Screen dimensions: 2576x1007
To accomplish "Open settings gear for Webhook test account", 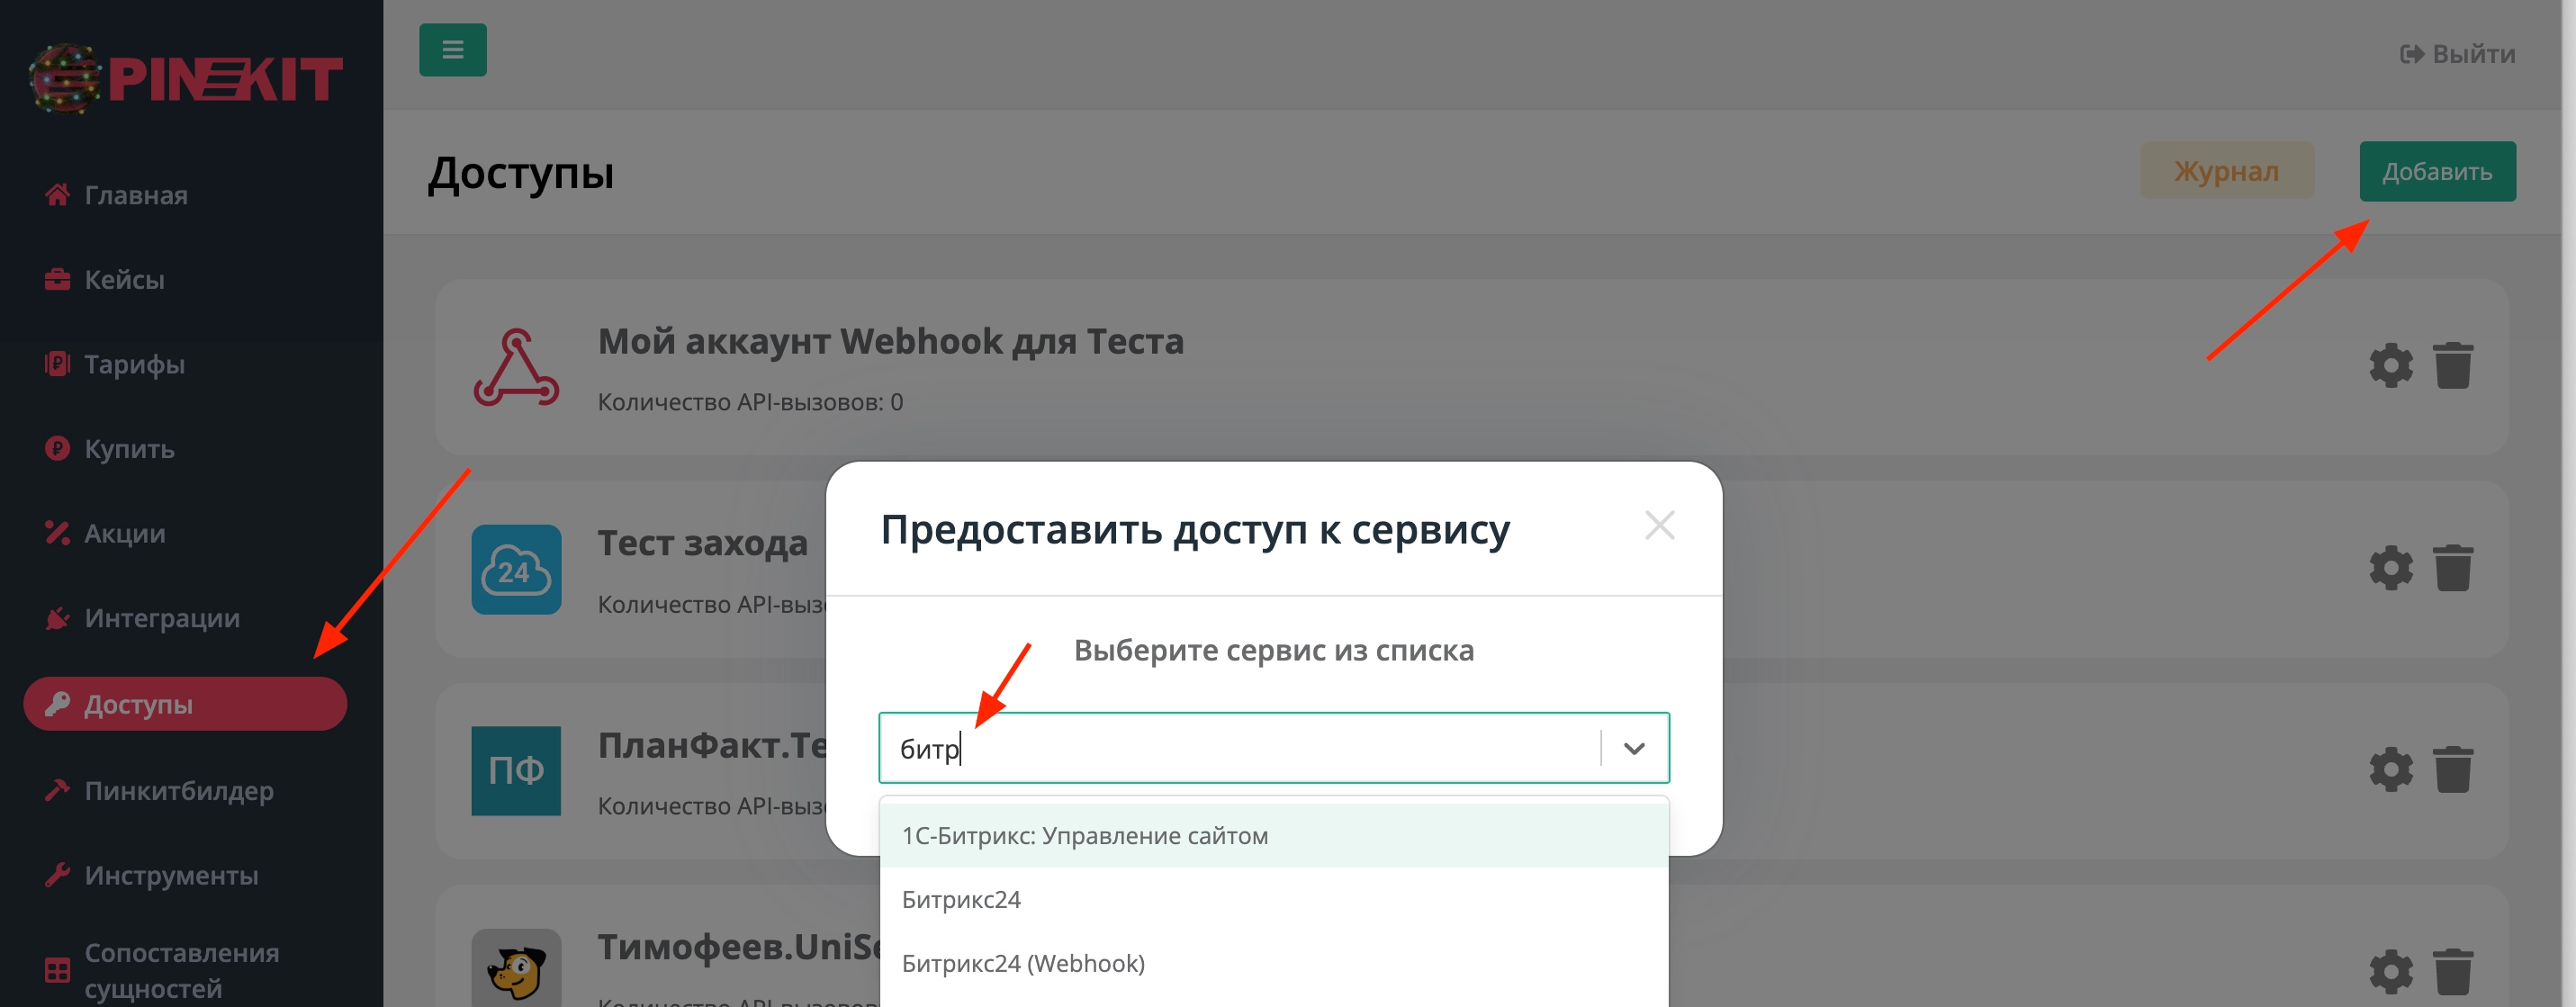I will coord(2390,366).
